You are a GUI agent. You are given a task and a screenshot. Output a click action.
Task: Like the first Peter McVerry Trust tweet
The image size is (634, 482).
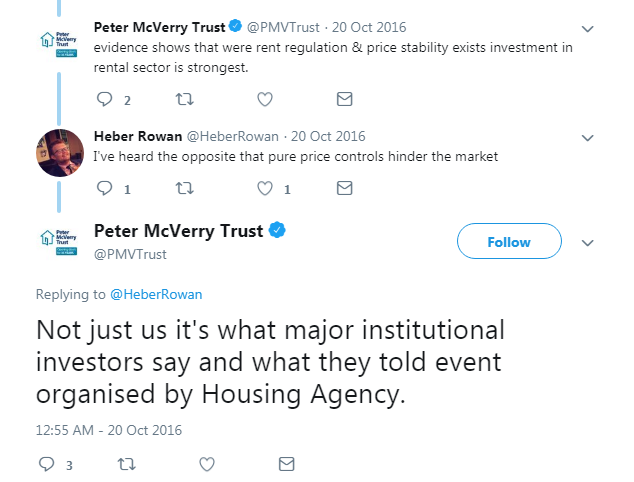265,99
